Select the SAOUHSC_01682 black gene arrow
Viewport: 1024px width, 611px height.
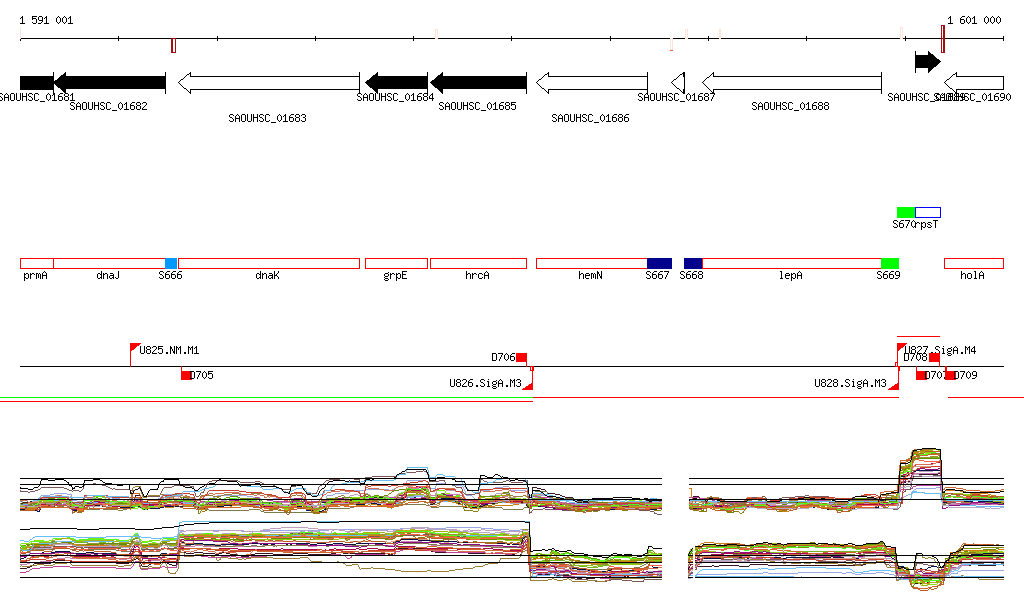point(109,83)
